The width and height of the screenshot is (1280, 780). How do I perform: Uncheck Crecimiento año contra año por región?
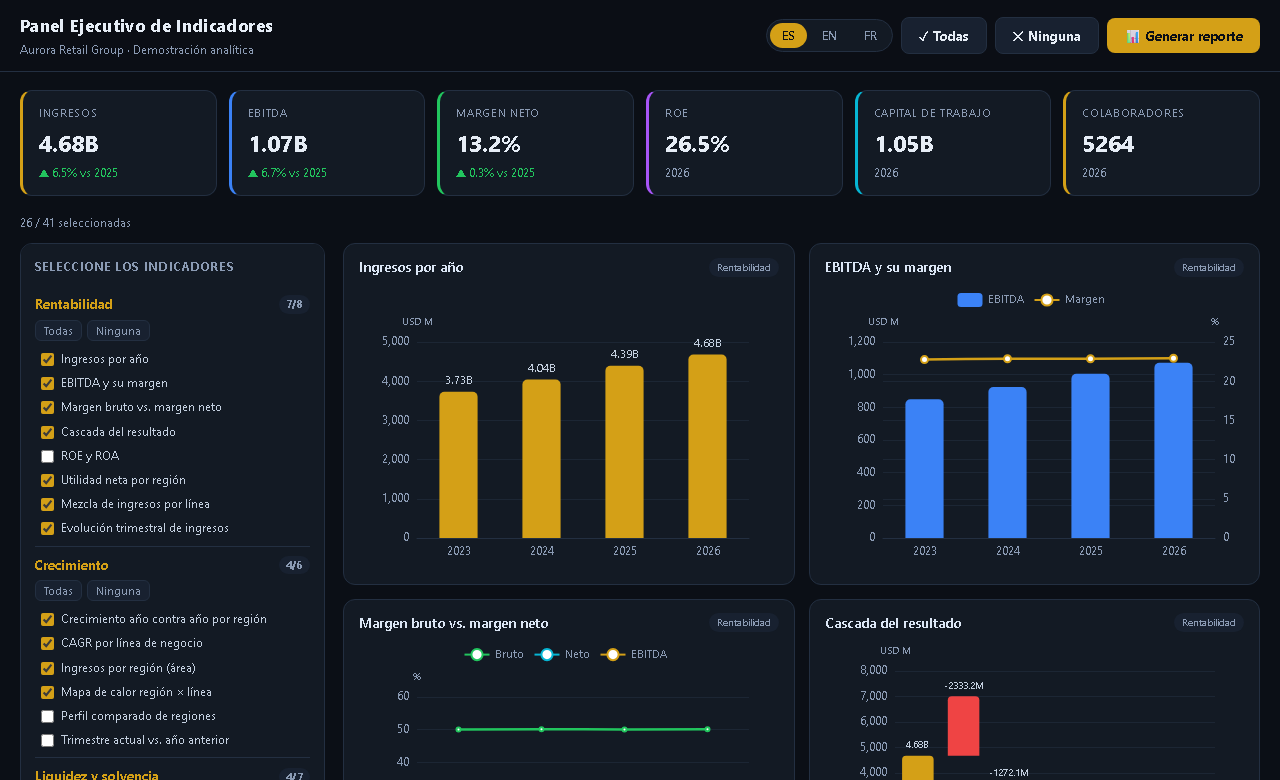click(x=47, y=619)
